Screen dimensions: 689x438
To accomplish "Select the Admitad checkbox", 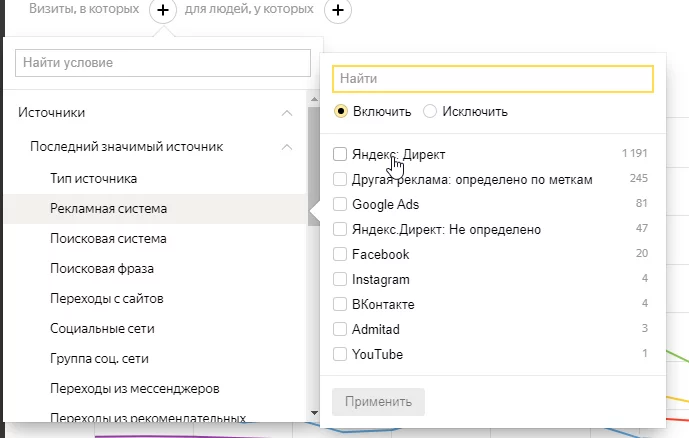I will [x=340, y=329].
